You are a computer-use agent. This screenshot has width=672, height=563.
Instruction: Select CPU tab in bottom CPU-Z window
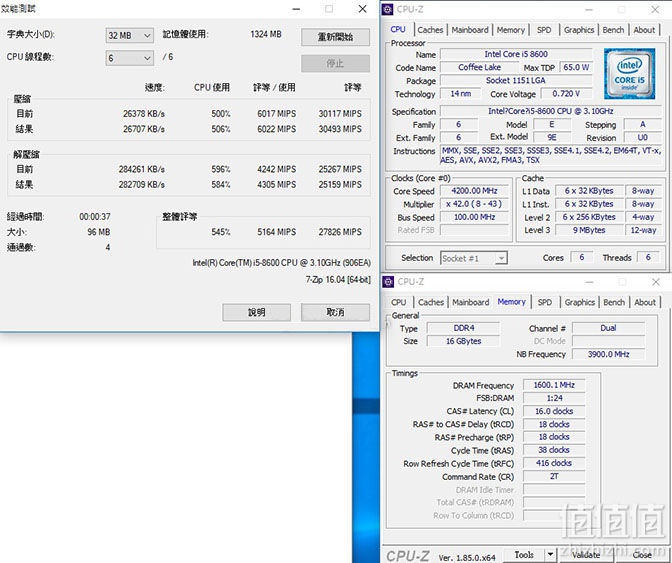[x=399, y=302]
